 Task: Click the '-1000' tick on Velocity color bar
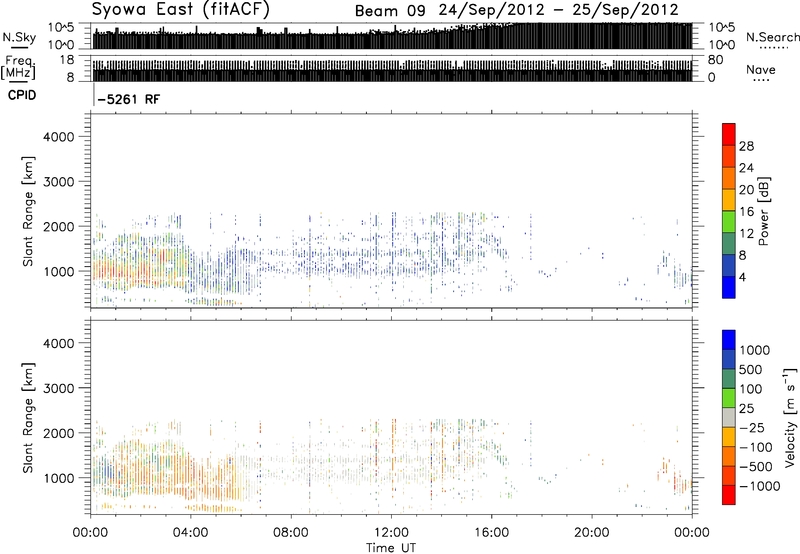(759, 486)
